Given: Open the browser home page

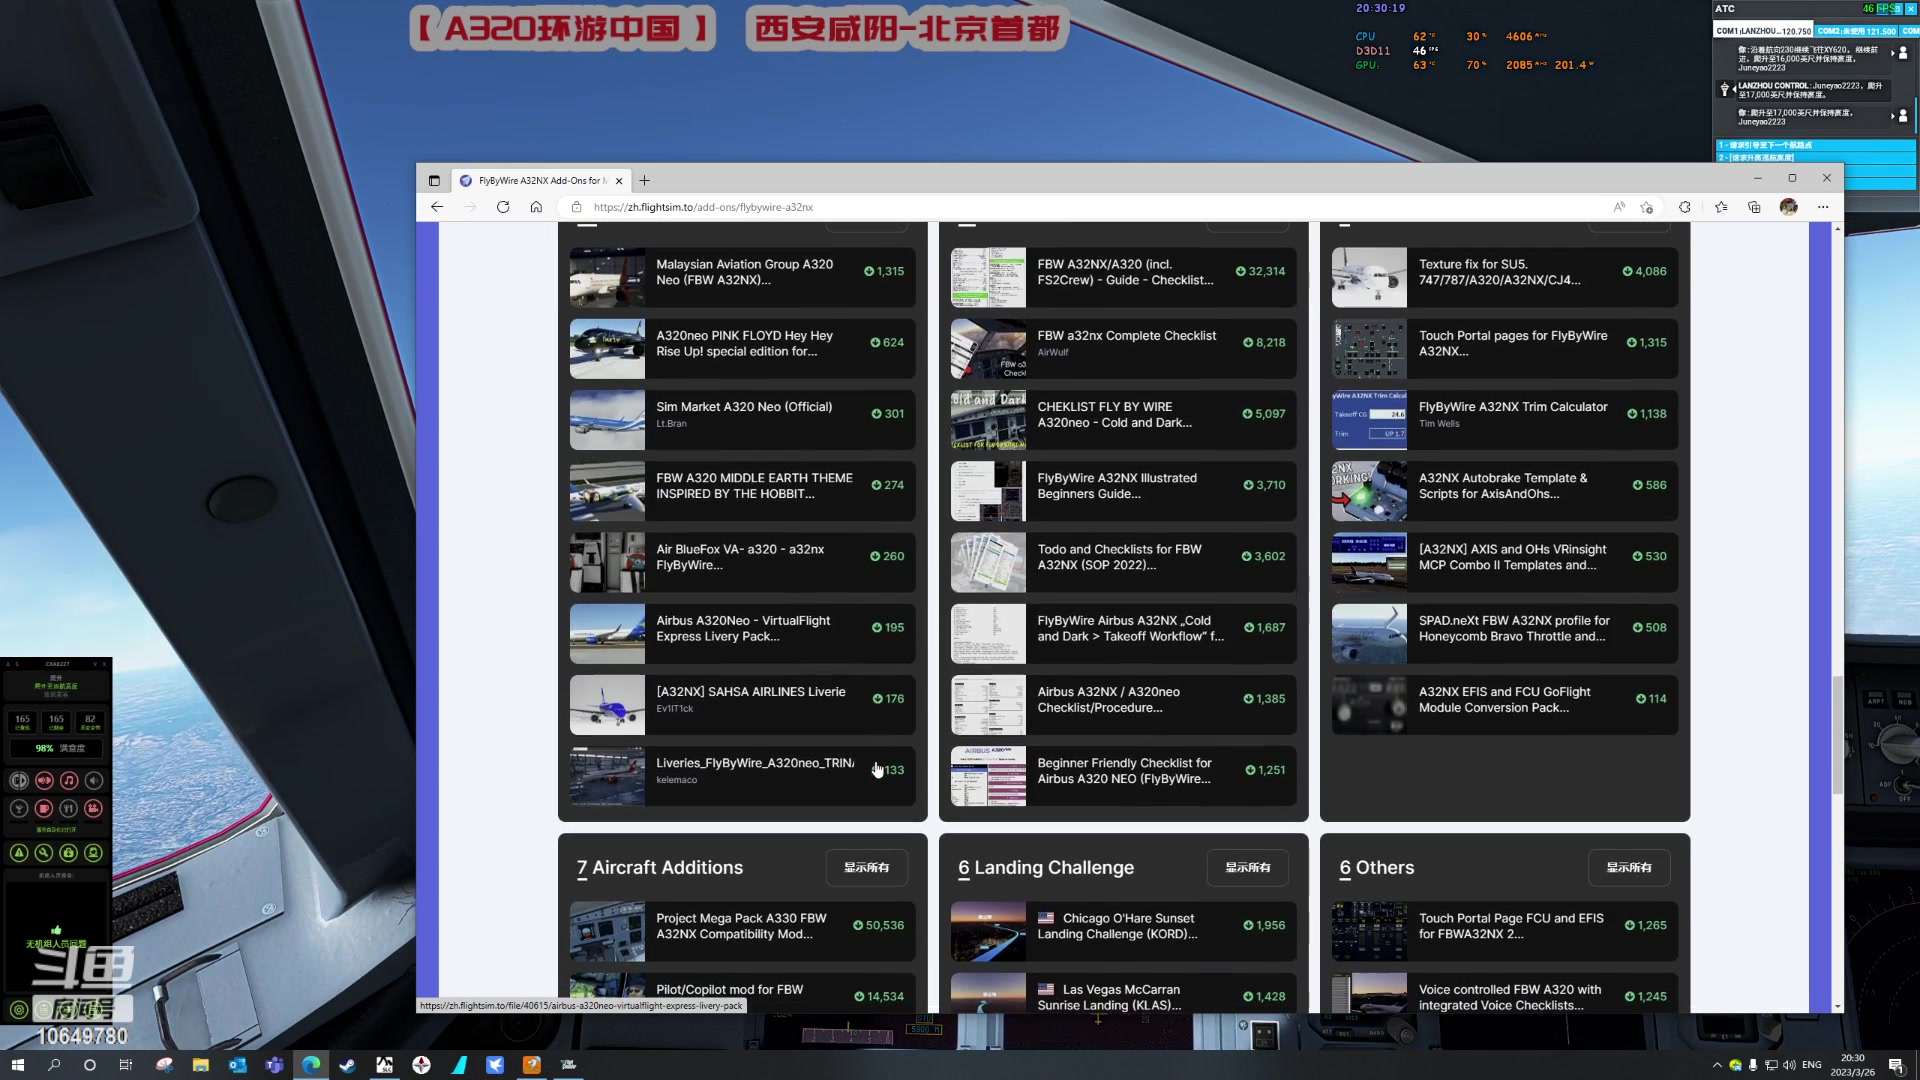Looking at the screenshot, I should coord(536,207).
